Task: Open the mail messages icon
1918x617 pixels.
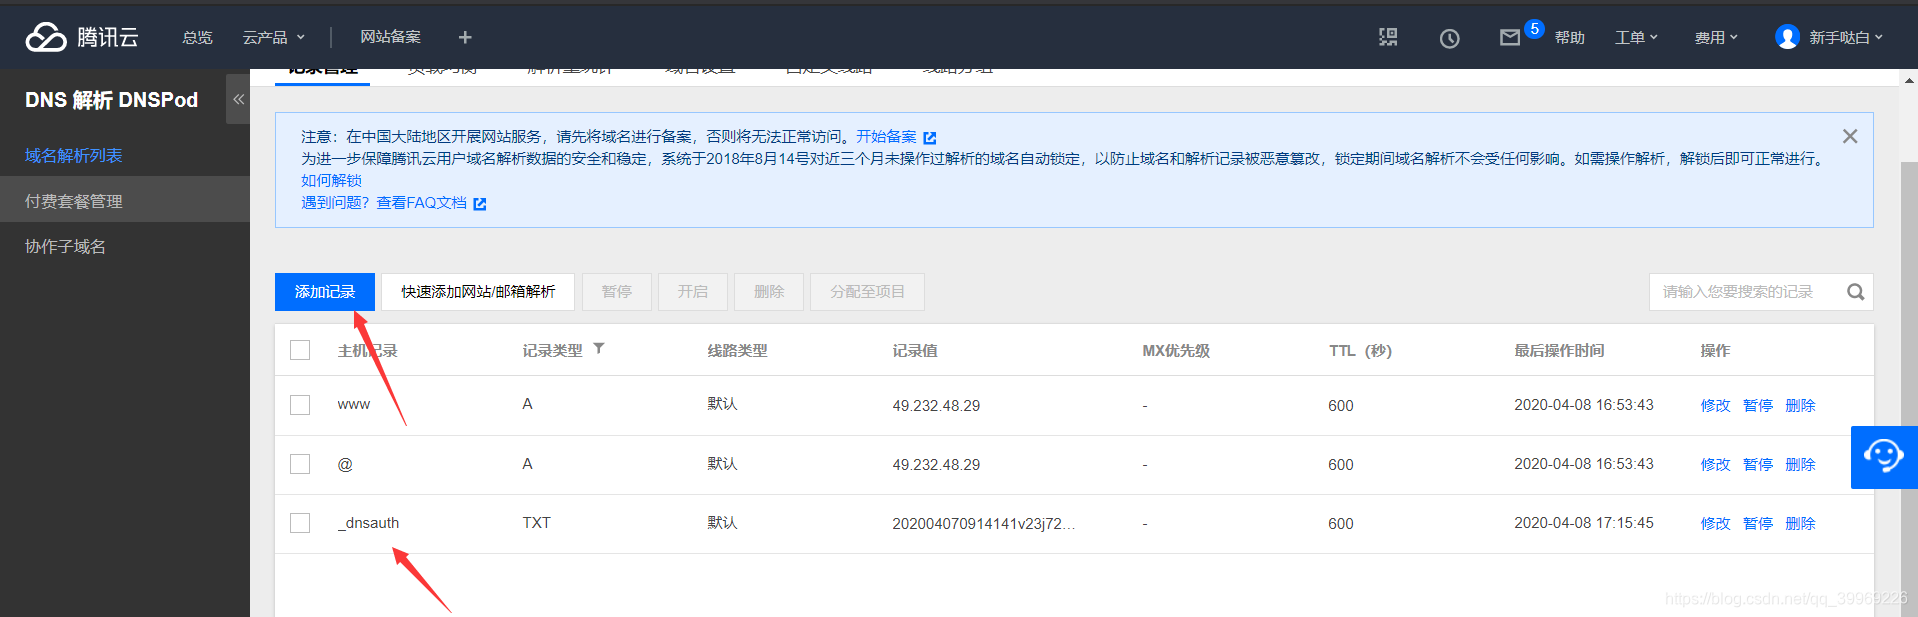Action: 1510,37
